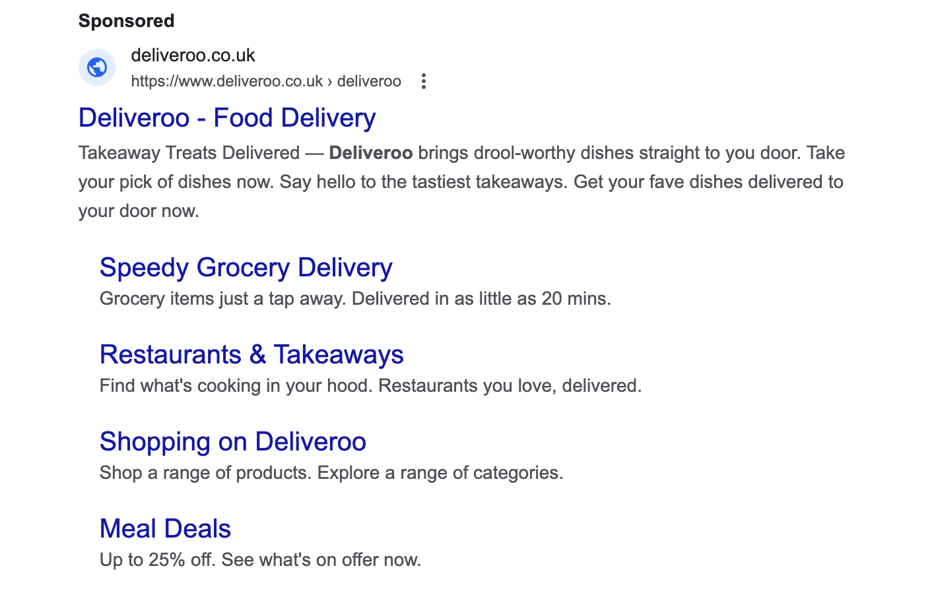The image size is (936, 591).
Task: Open the Meal Deals sitelink
Action: [164, 528]
